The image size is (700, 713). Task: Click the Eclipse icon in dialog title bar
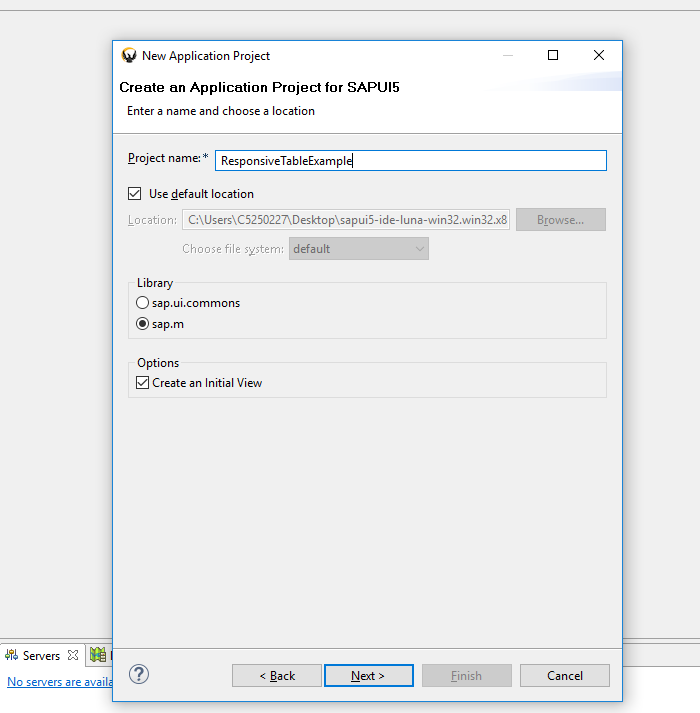129,55
